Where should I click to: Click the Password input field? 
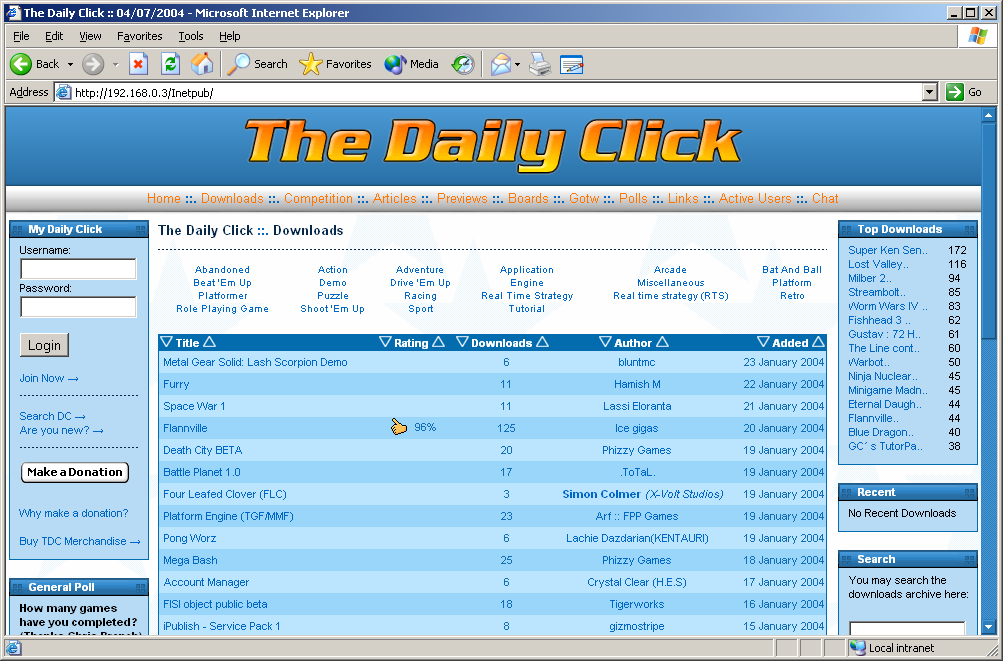pos(78,307)
